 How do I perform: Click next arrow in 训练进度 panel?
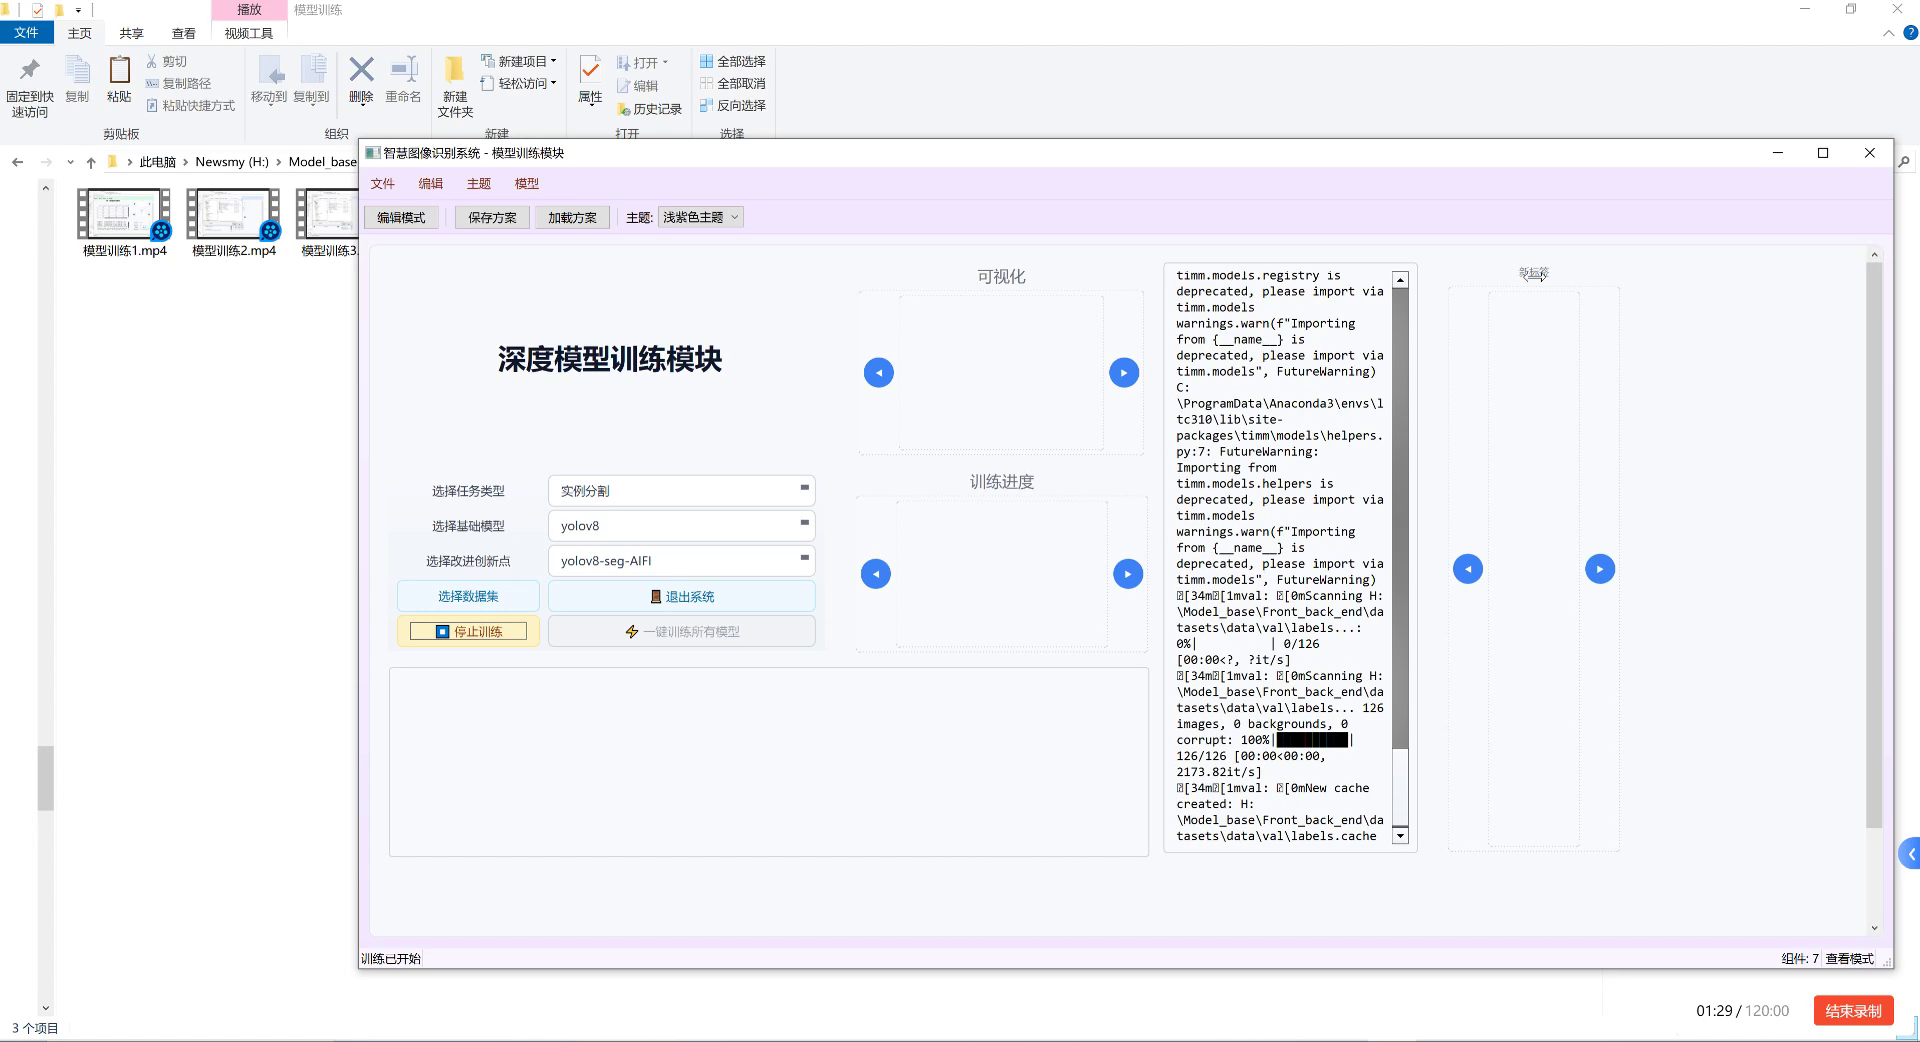click(1128, 574)
